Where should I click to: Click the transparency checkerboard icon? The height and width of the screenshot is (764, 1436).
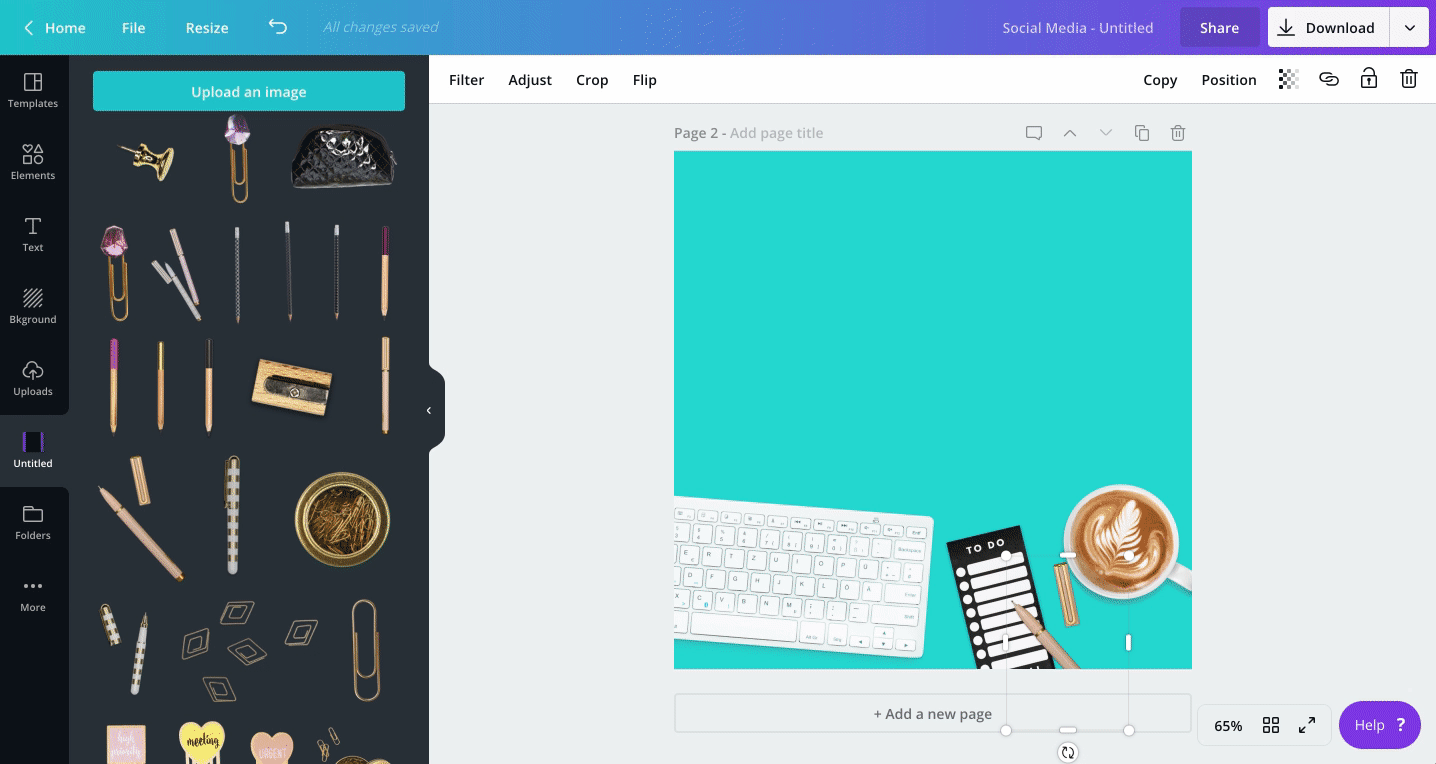tap(1288, 80)
